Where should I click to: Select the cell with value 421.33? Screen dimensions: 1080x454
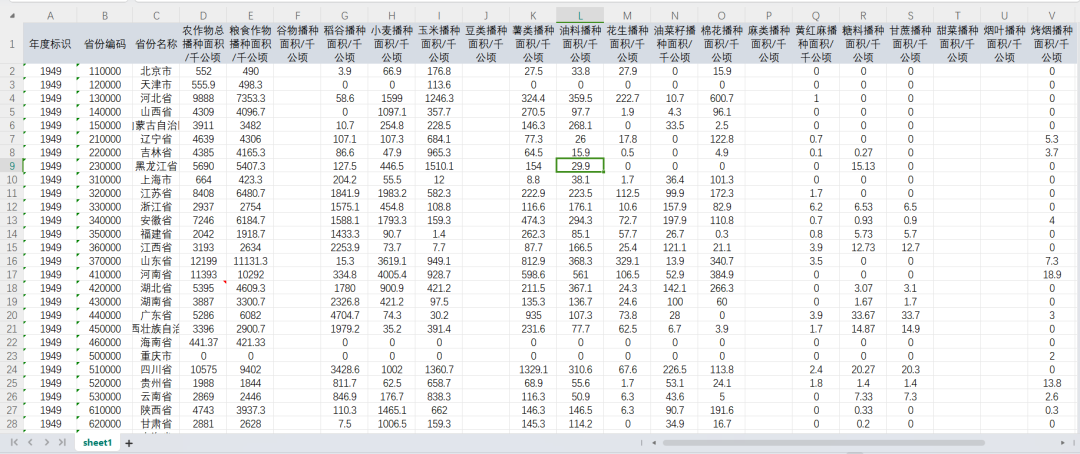250,342
